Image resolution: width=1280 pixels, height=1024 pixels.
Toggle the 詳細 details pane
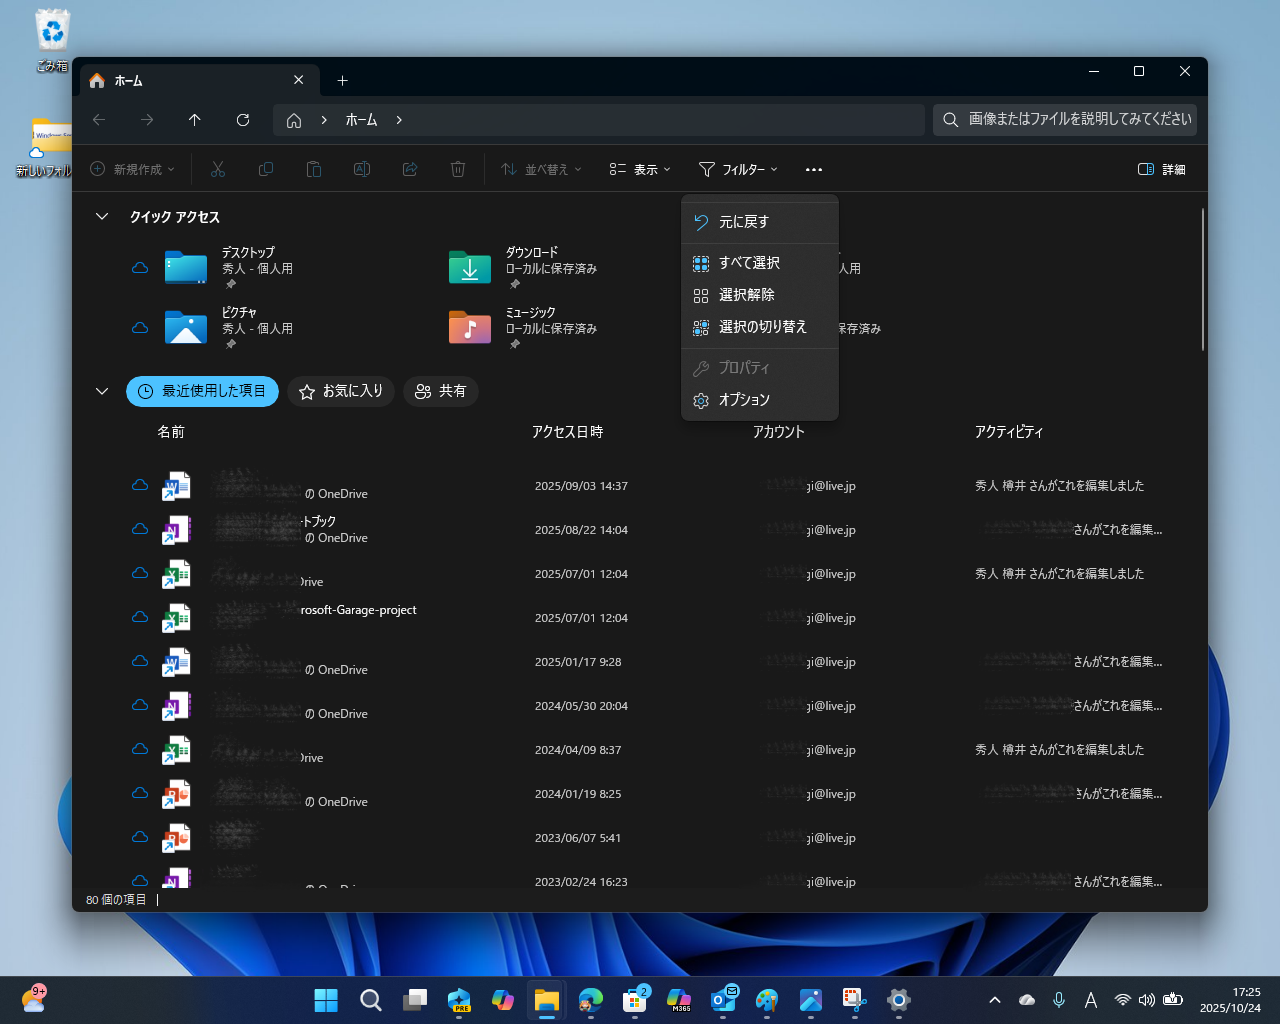pos(1162,170)
